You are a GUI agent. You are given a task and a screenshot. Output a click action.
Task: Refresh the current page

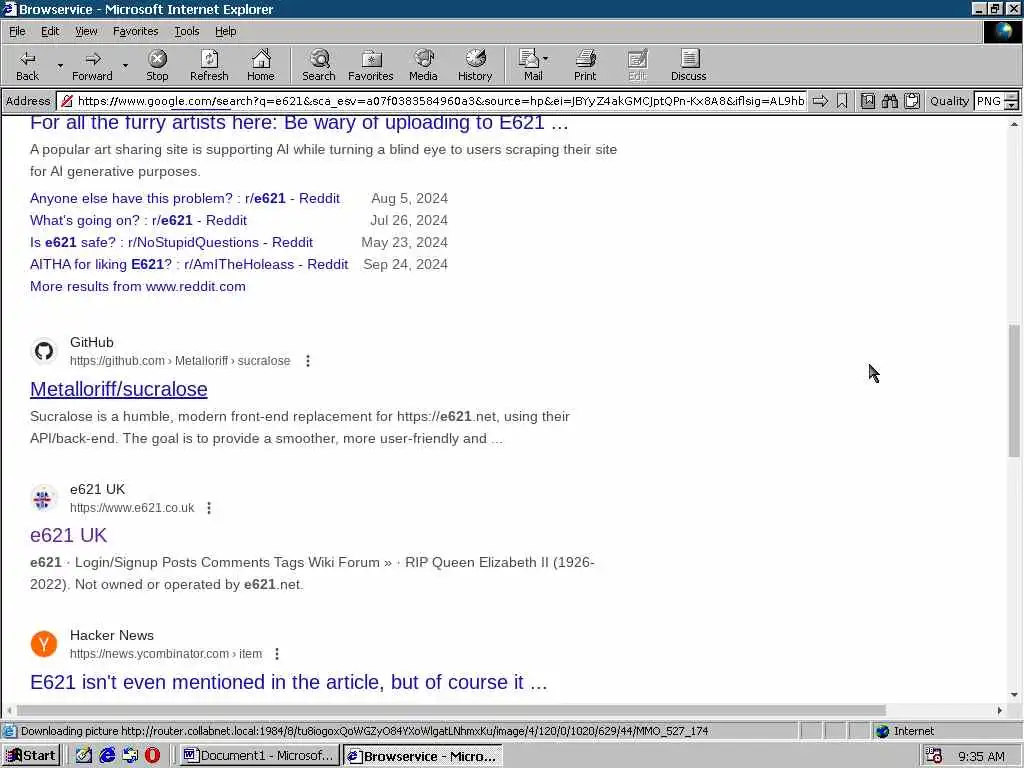[x=209, y=65]
